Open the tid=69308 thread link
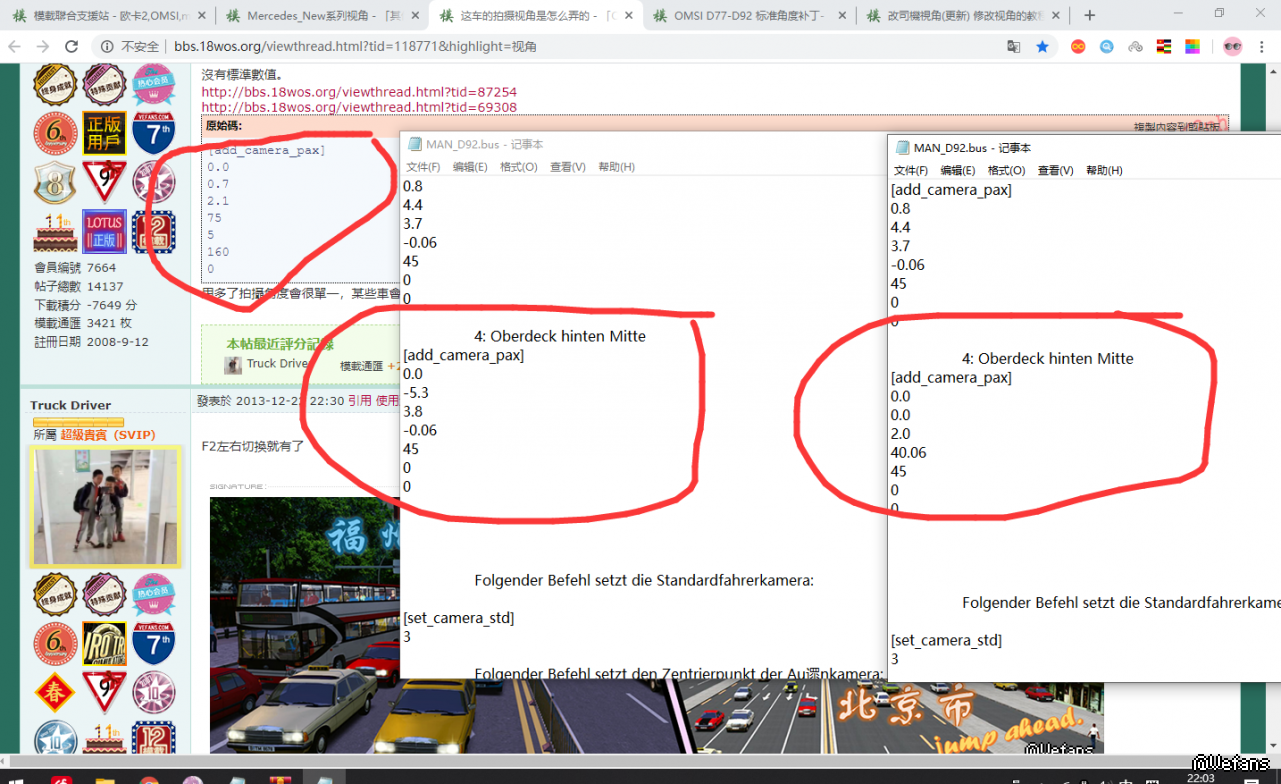Screen dimensions: 1281x784 click(x=359, y=107)
